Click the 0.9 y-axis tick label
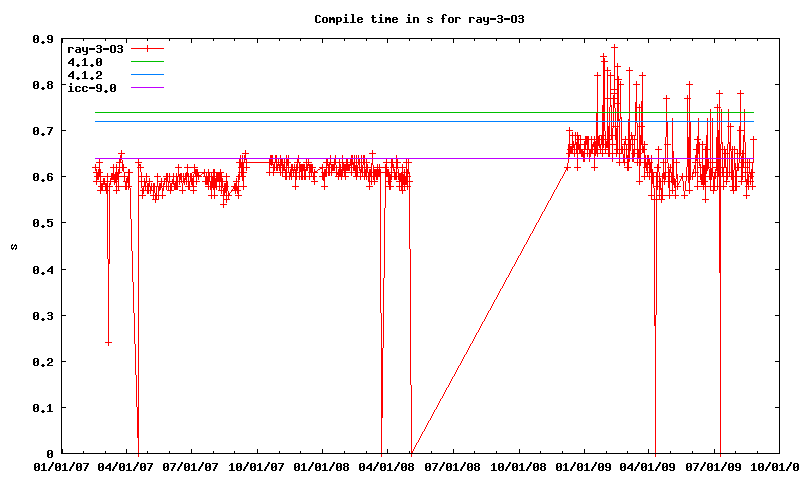Image resolution: width=800 pixels, height=480 pixels. pyautogui.click(x=43, y=39)
